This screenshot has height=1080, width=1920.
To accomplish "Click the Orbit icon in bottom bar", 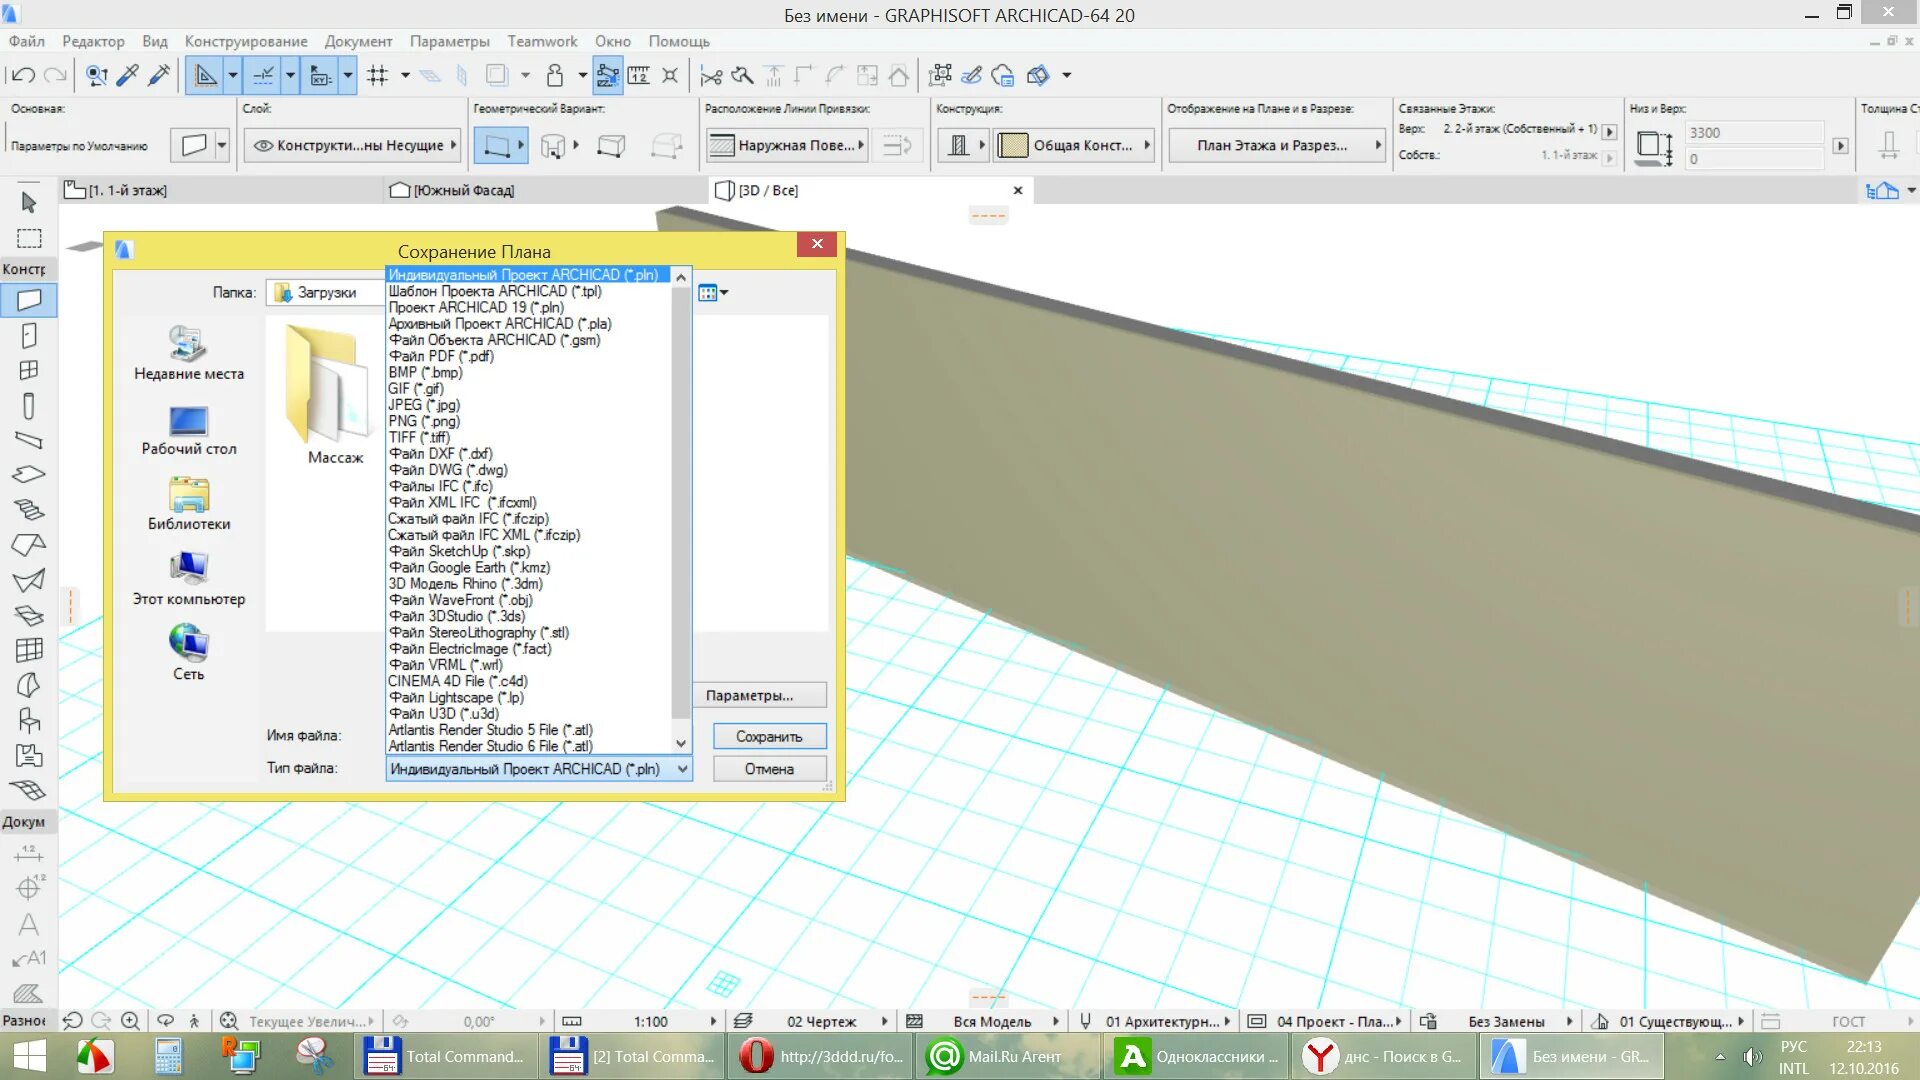I will click(x=166, y=1021).
